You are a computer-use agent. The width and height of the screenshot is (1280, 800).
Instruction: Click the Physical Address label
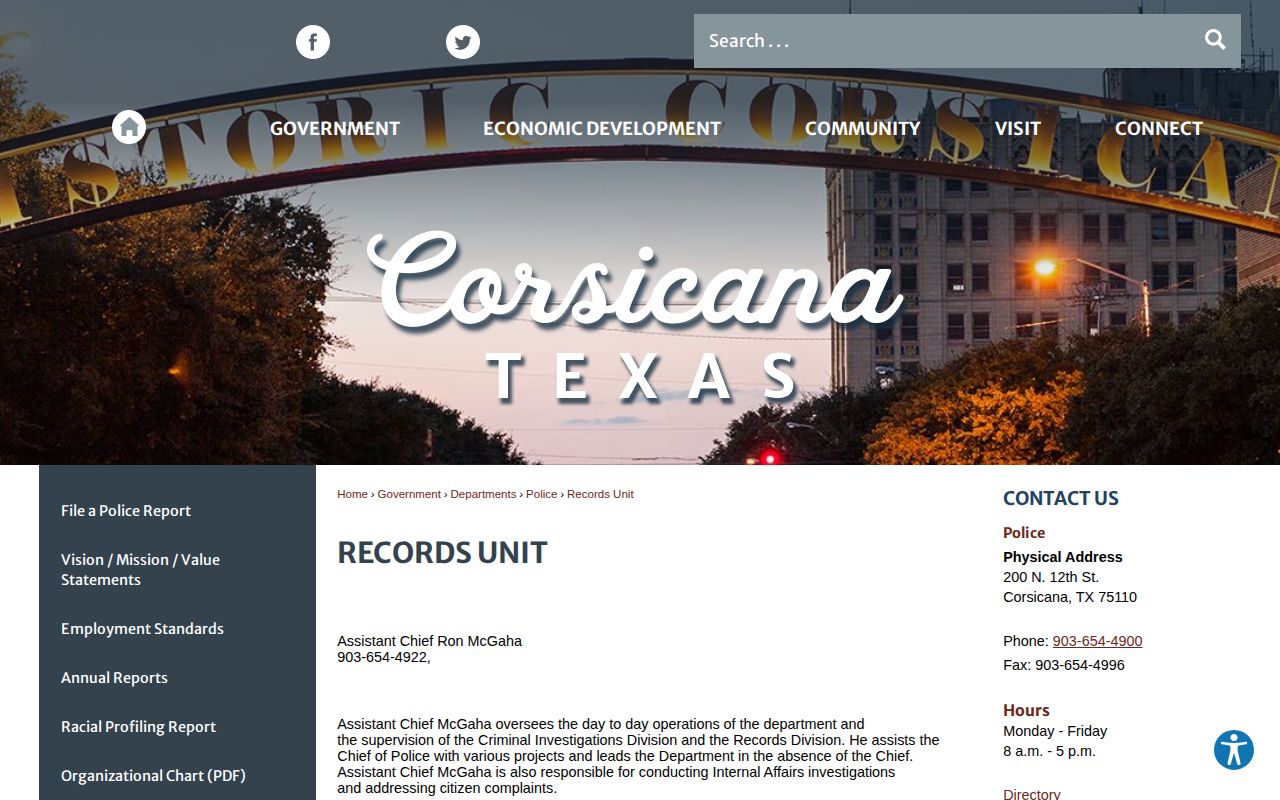pyautogui.click(x=1063, y=557)
